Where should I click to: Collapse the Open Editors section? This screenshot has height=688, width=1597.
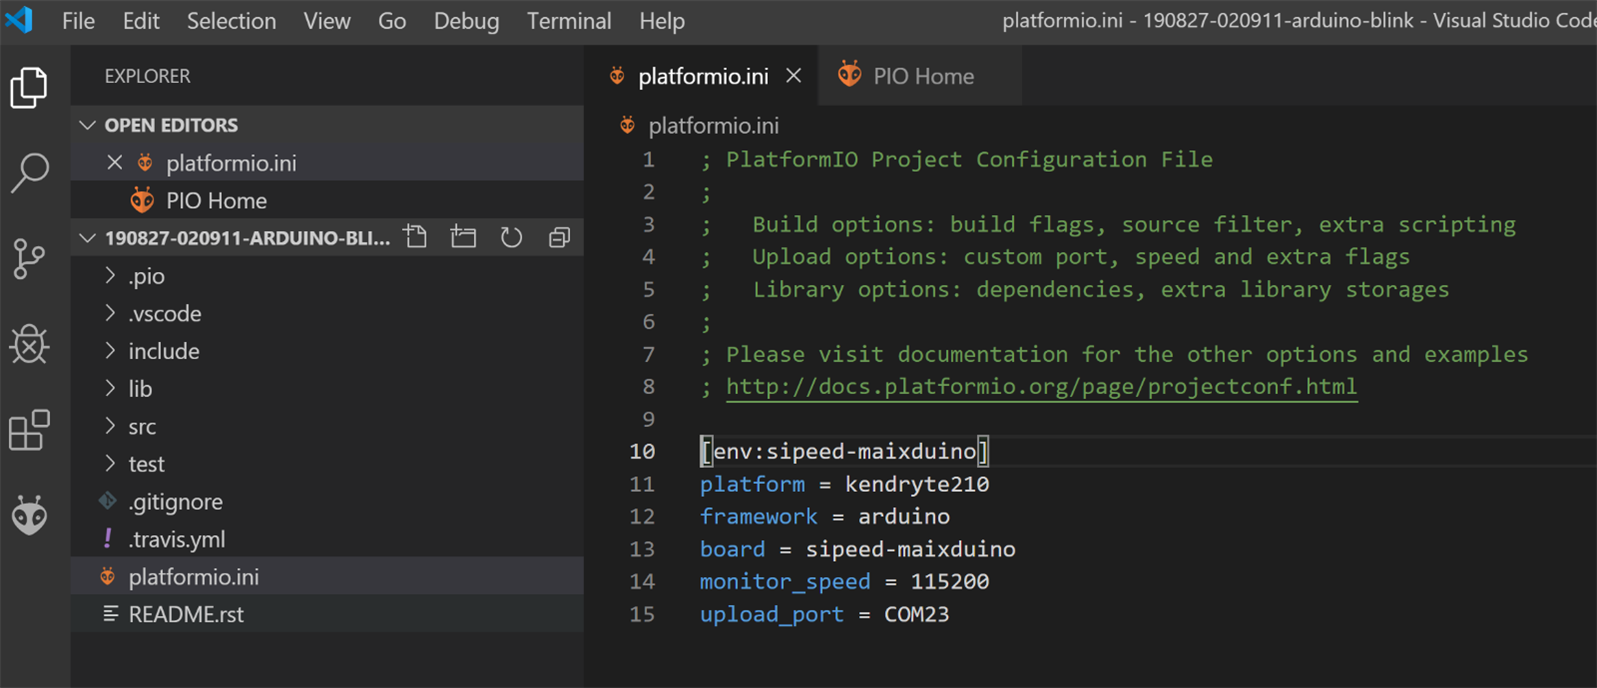tap(88, 125)
